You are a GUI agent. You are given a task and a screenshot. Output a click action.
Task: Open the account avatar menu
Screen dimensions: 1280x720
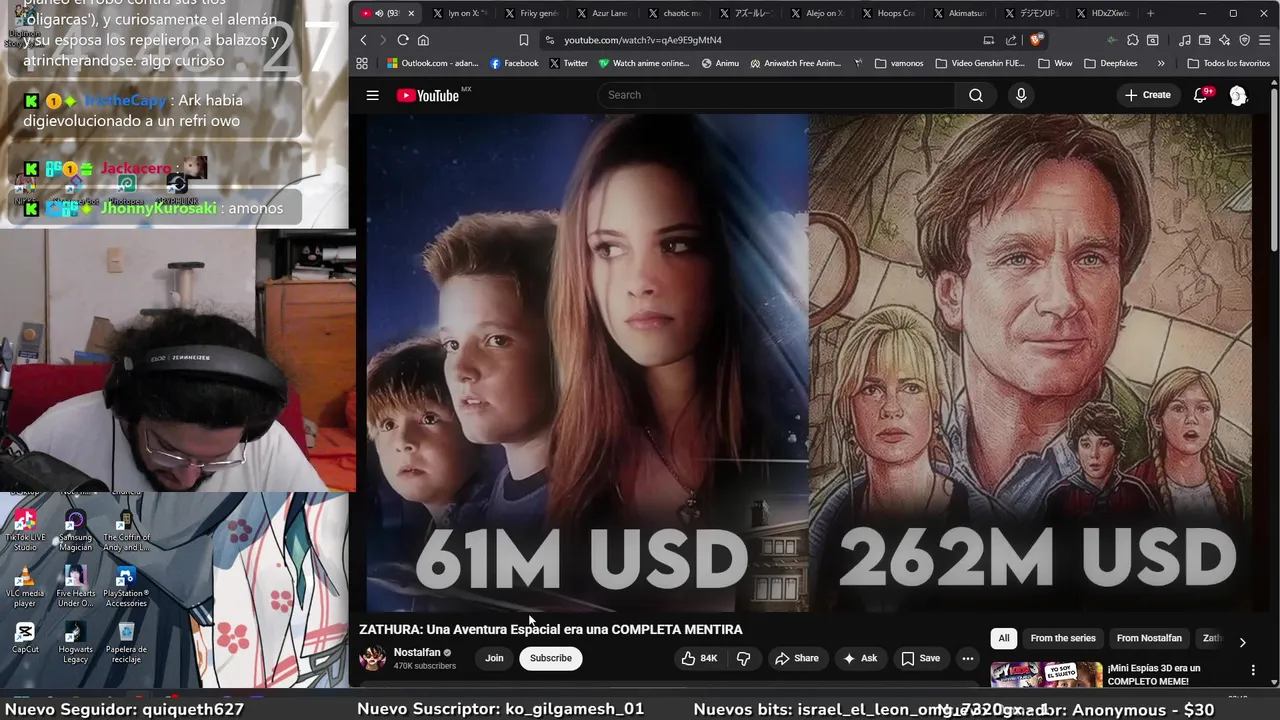click(1238, 95)
